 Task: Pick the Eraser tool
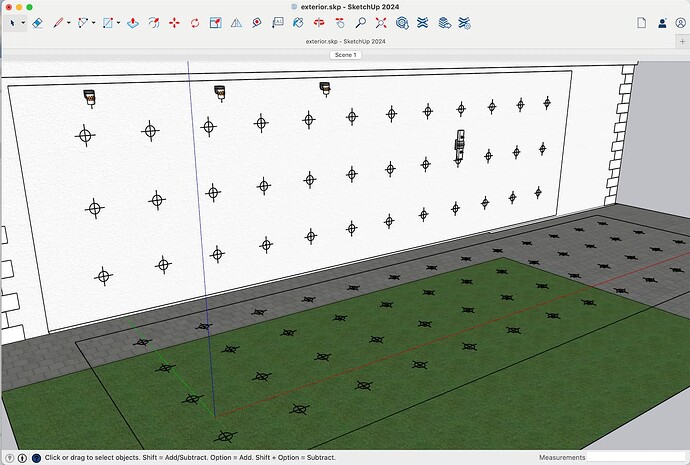click(x=38, y=23)
